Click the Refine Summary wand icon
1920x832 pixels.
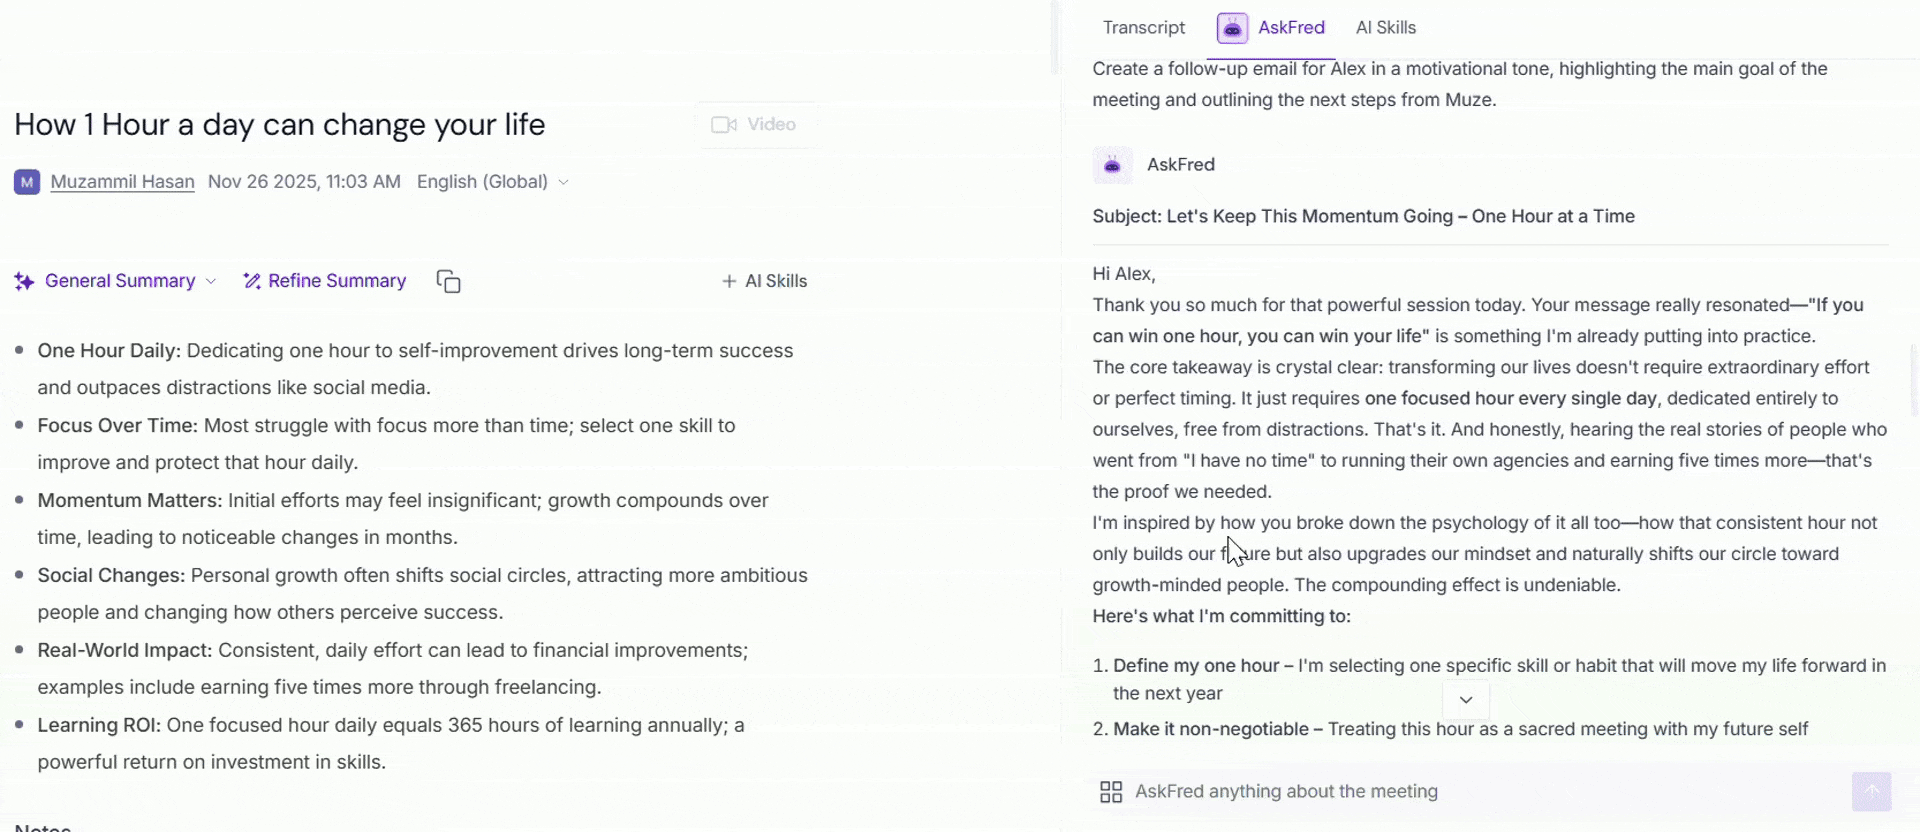coord(252,282)
